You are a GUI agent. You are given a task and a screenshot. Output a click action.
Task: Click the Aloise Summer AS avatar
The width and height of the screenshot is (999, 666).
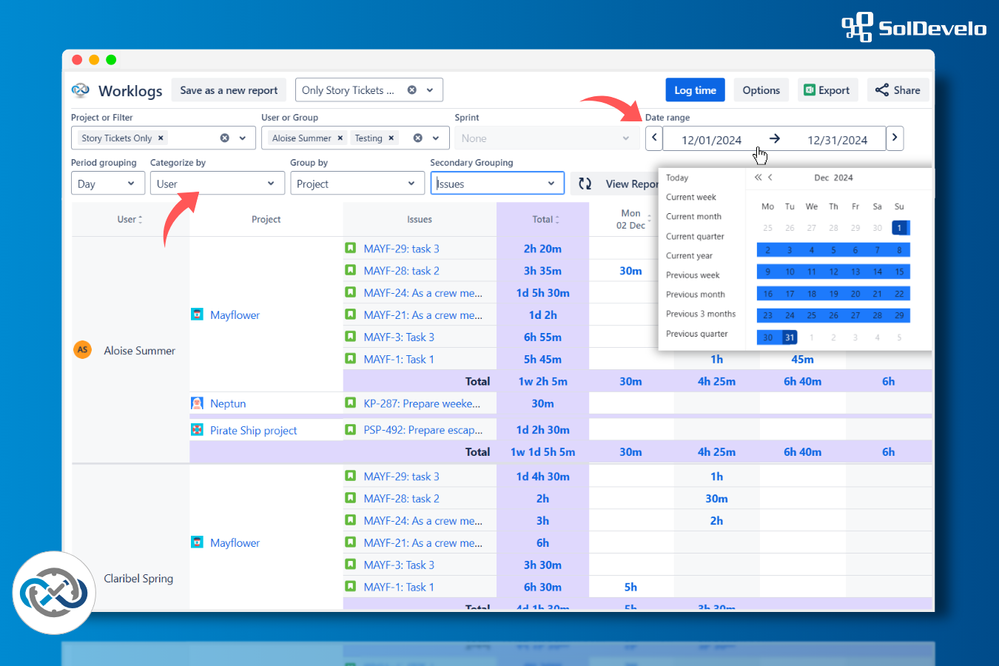click(82, 349)
